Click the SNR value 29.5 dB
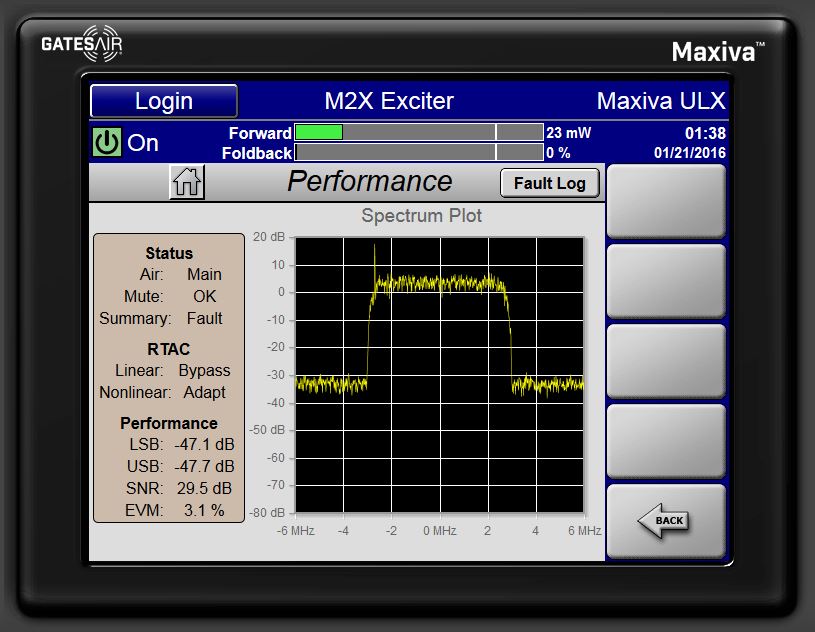Image resolution: width=815 pixels, height=632 pixels. point(204,488)
